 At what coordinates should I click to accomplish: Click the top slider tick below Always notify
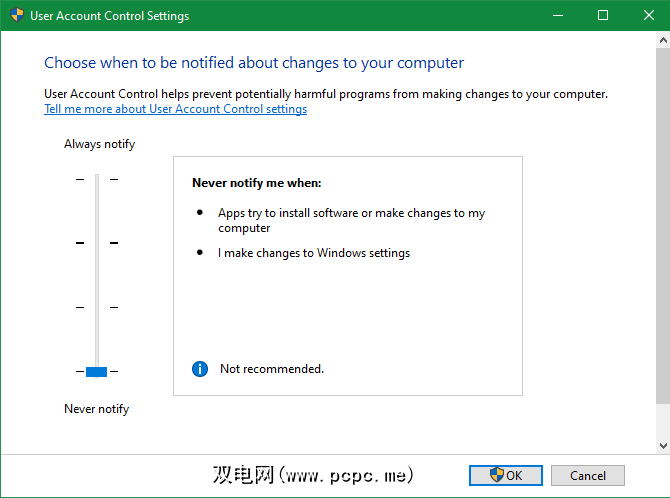97,179
